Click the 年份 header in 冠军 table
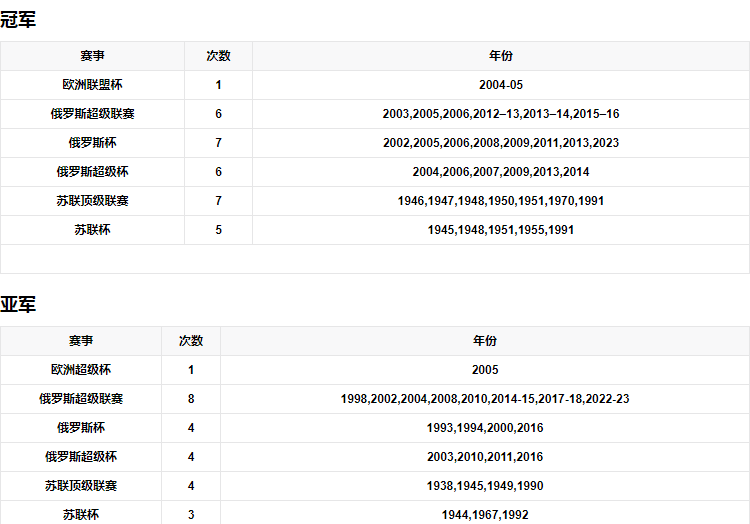The width and height of the screenshot is (750, 524). 500,56
